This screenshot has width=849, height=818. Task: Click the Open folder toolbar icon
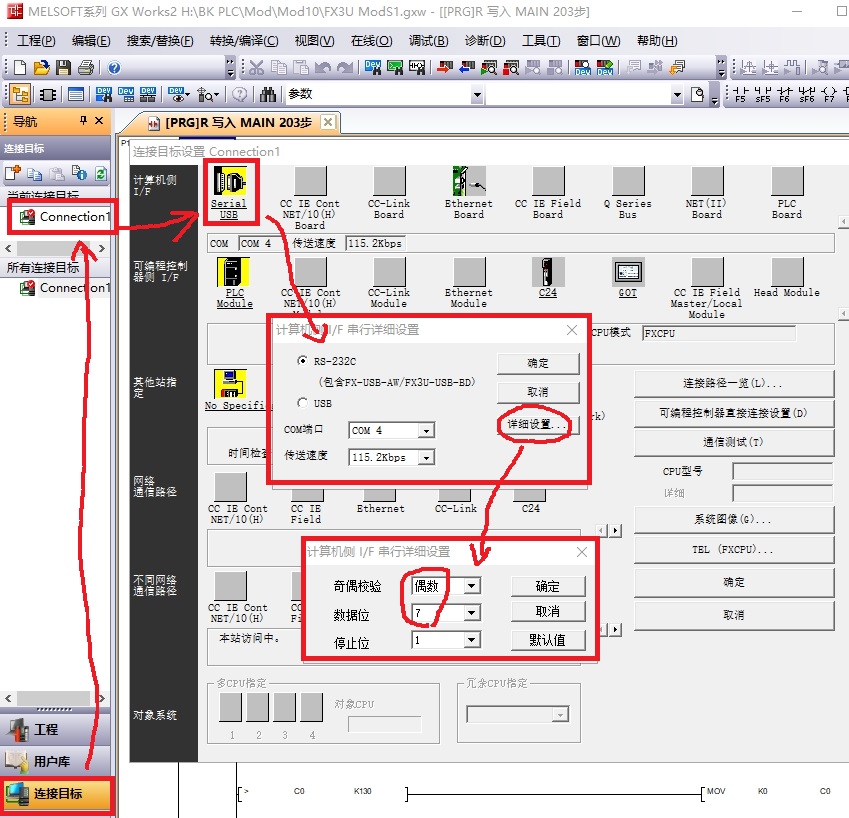click(41, 68)
